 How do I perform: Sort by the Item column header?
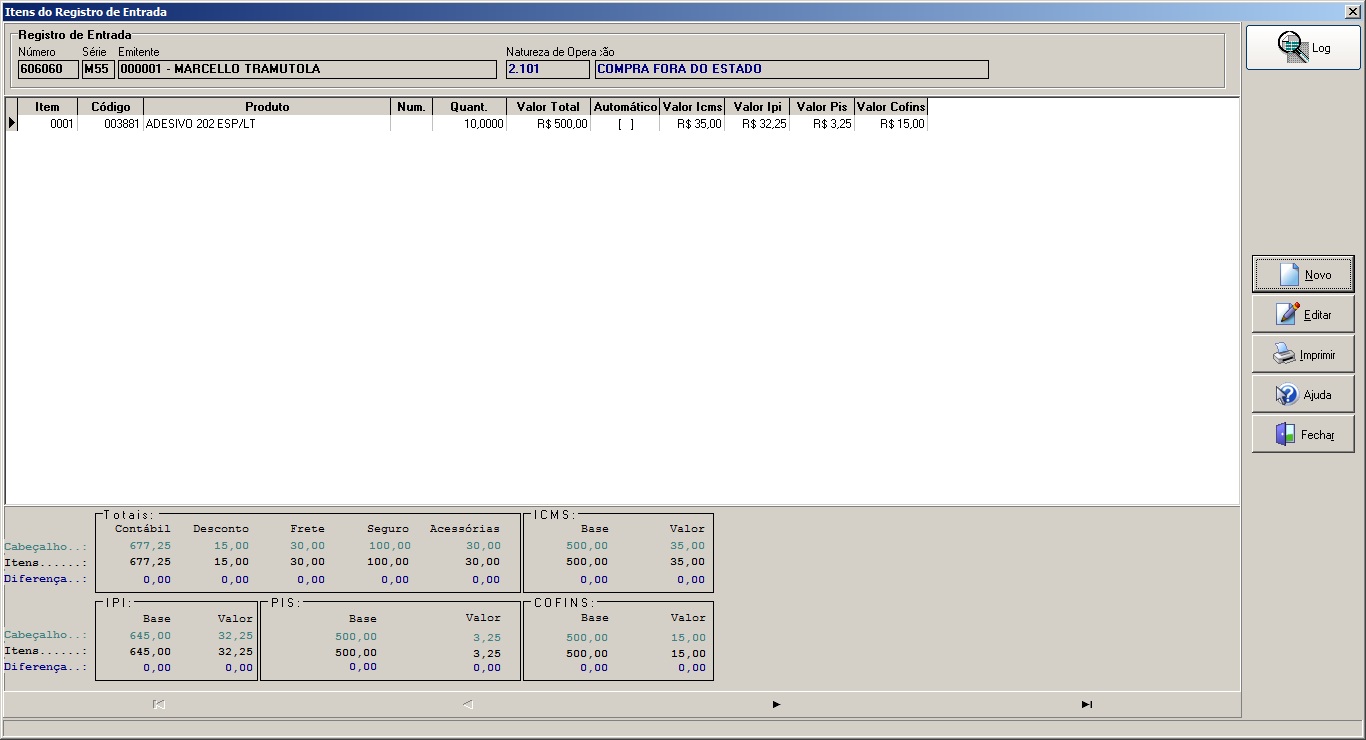coord(47,107)
